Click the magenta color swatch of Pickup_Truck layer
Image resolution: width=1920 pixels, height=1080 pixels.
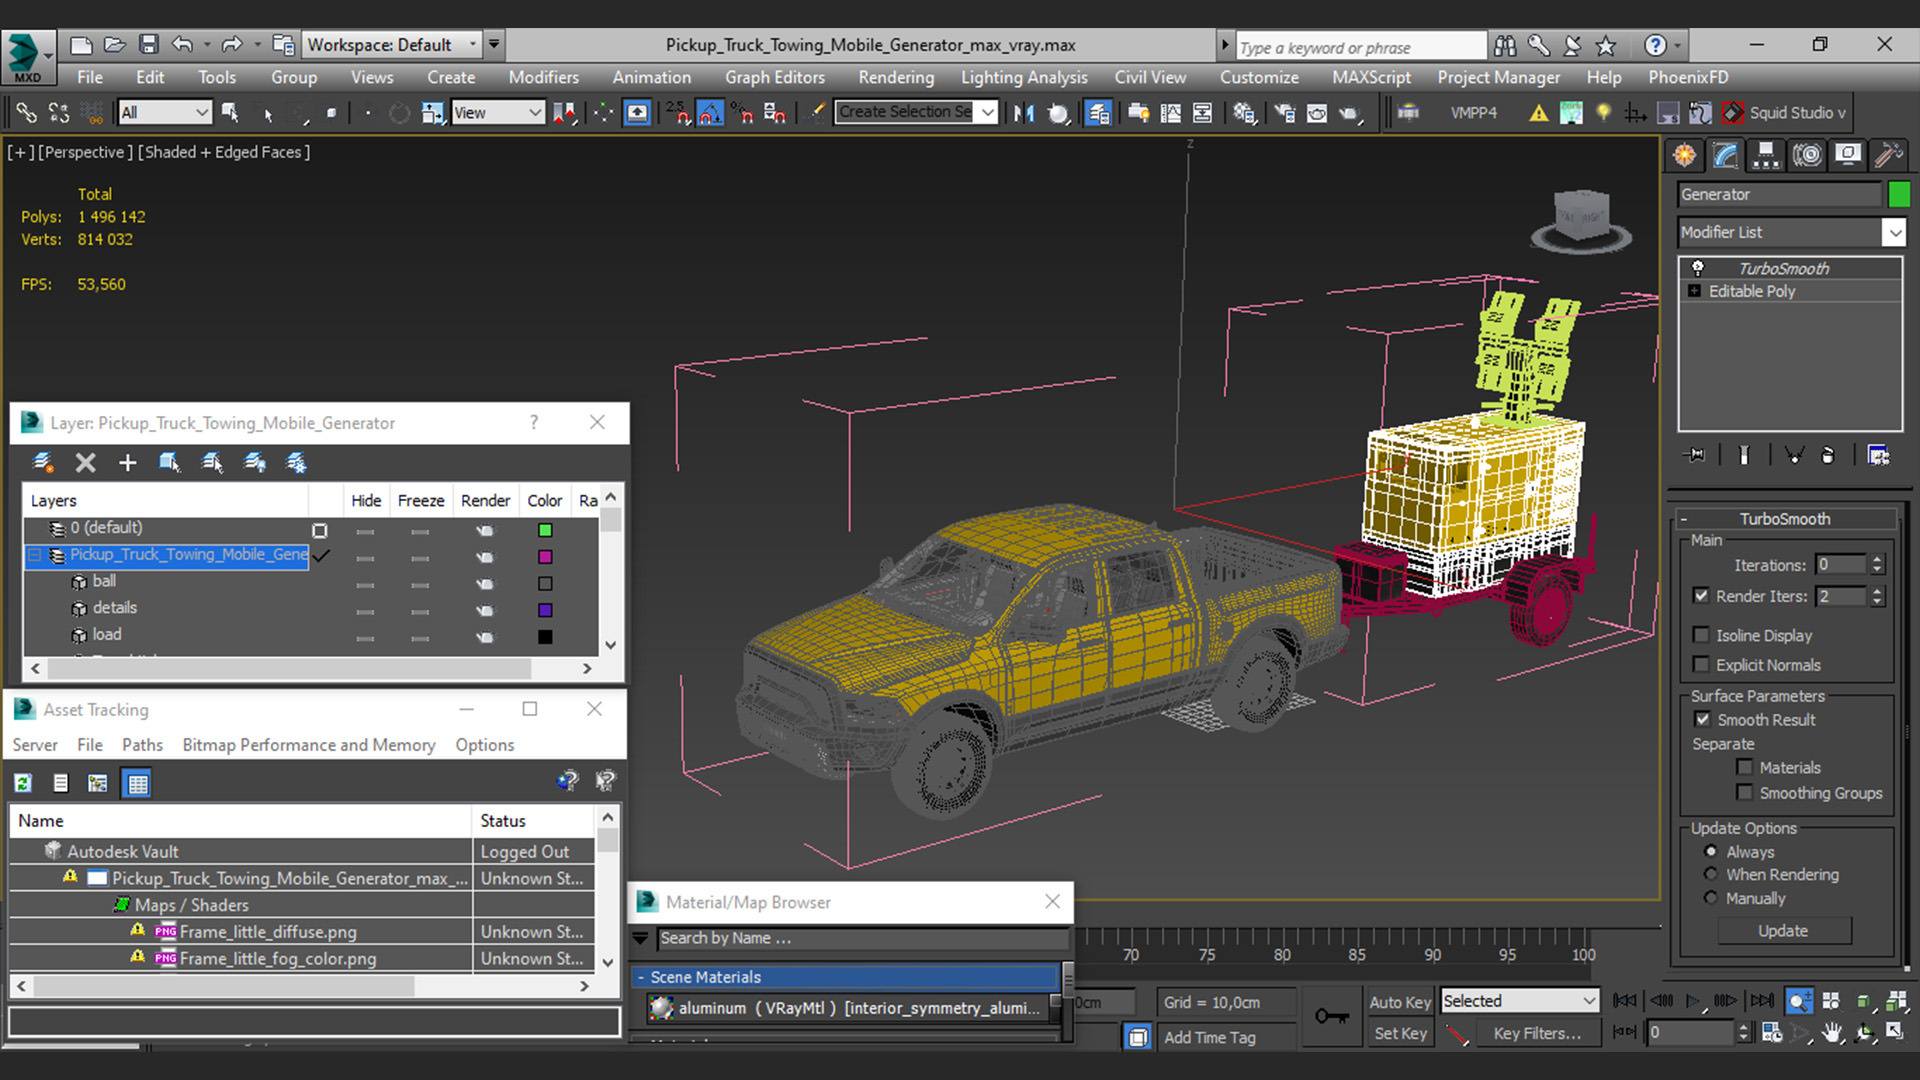(x=545, y=557)
